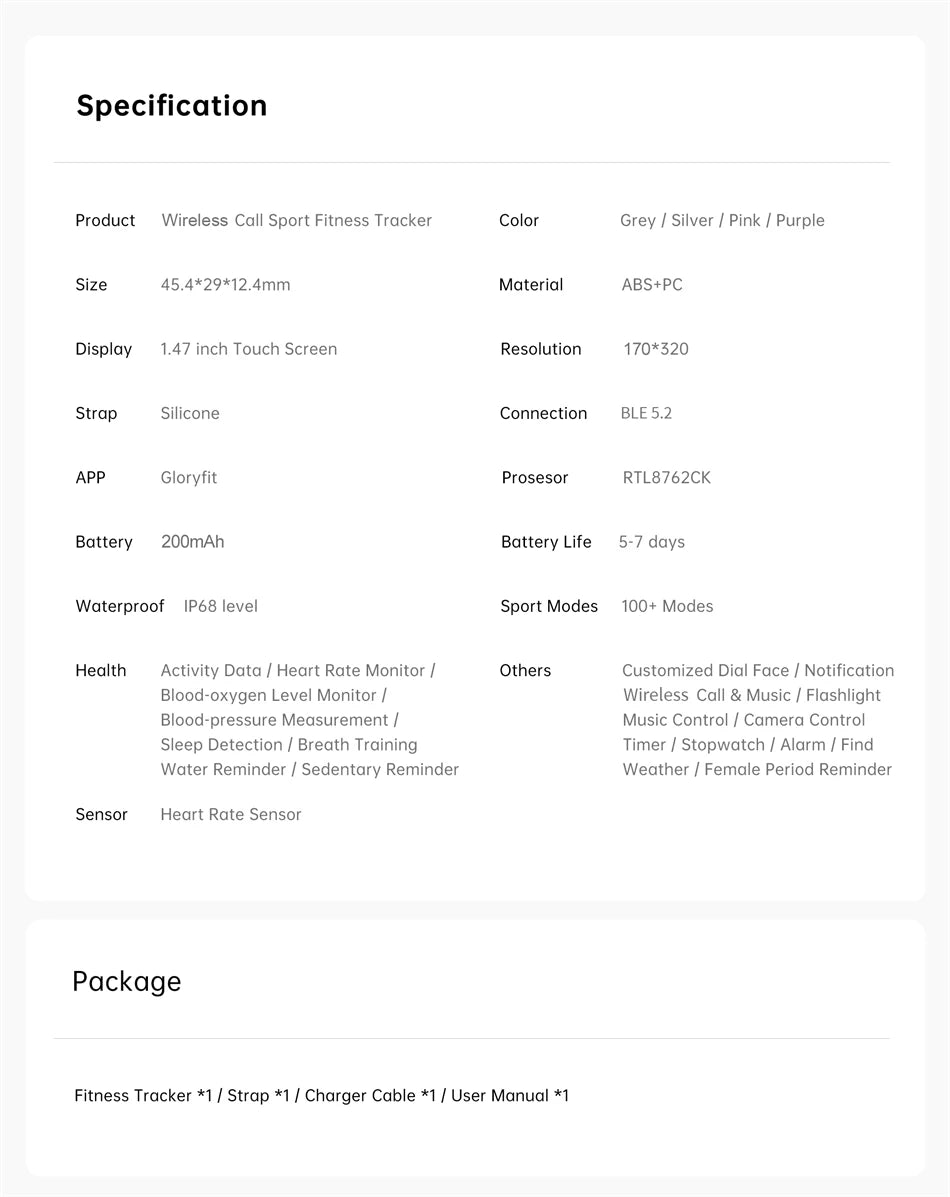
Task: Click the 'Heart Rate Sensor' text
Action: point(230,814)
